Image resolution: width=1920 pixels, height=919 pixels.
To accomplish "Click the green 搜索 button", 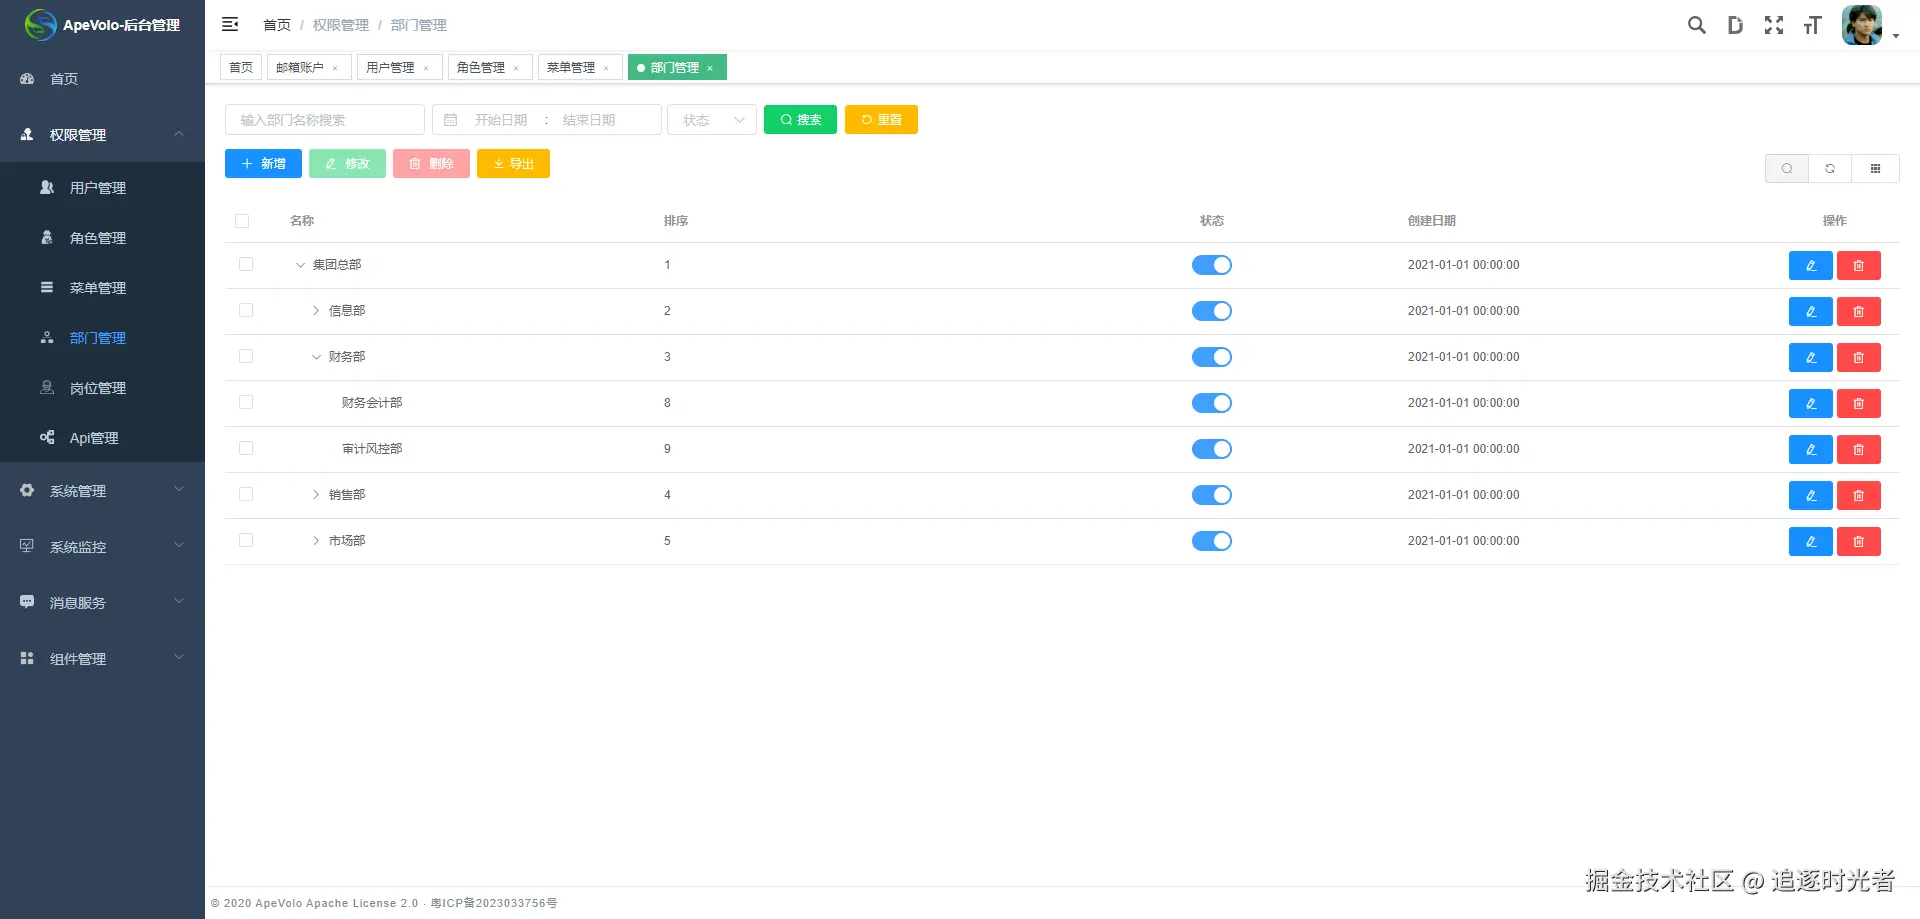I will (800, 120).
